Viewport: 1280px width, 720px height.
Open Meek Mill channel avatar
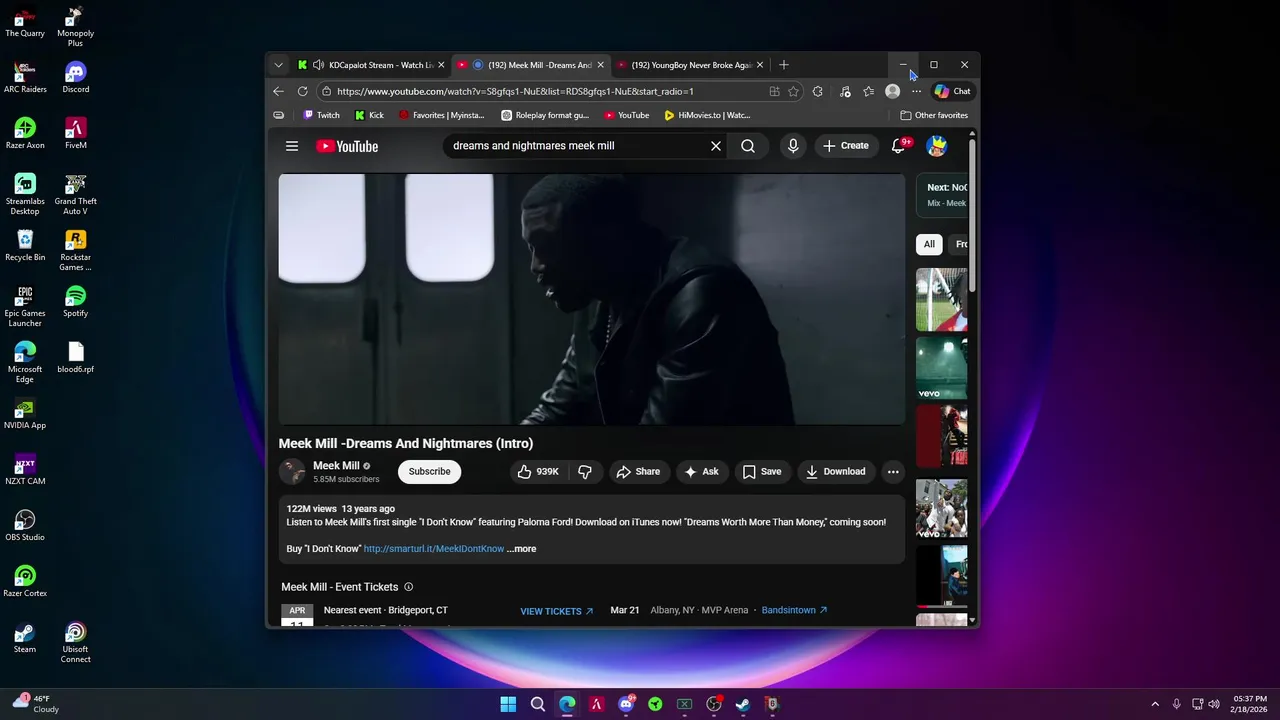(x=292, y=471)
